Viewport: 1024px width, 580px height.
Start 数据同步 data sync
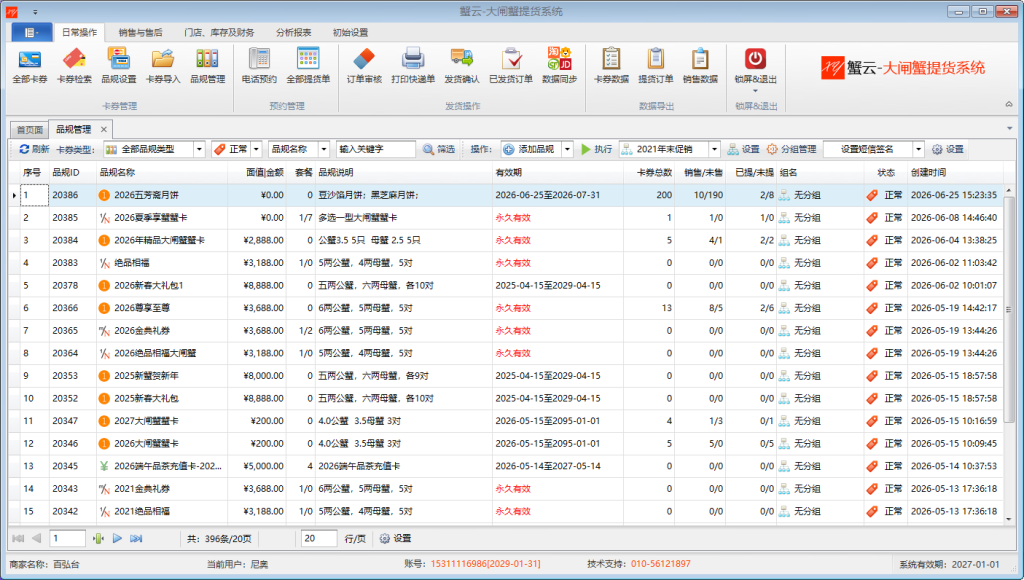coord(560,67)
